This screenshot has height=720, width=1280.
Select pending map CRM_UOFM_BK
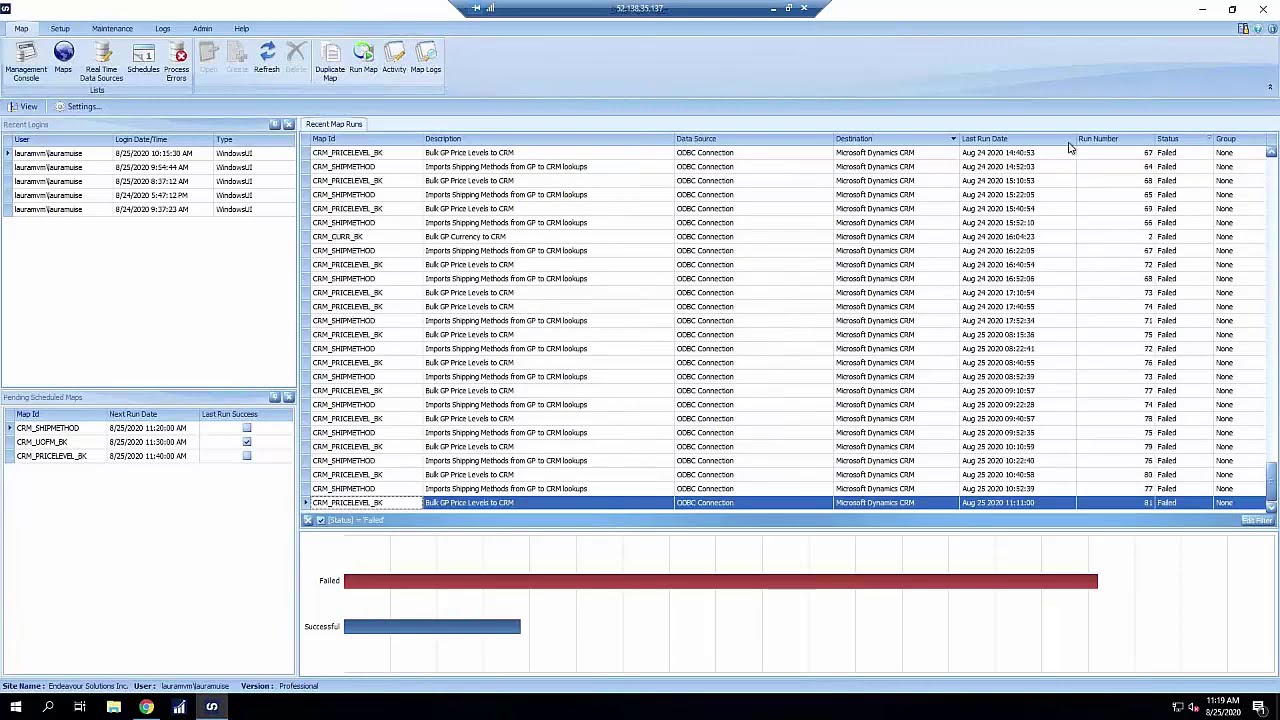(x=148, y=442)
